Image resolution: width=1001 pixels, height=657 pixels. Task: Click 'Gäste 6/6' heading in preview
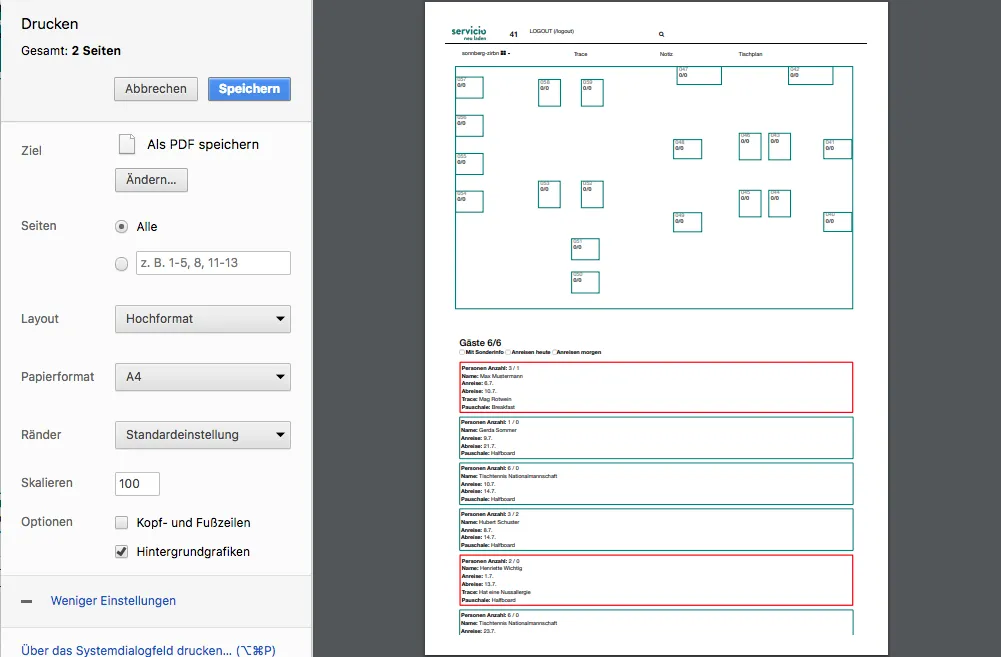480,343
